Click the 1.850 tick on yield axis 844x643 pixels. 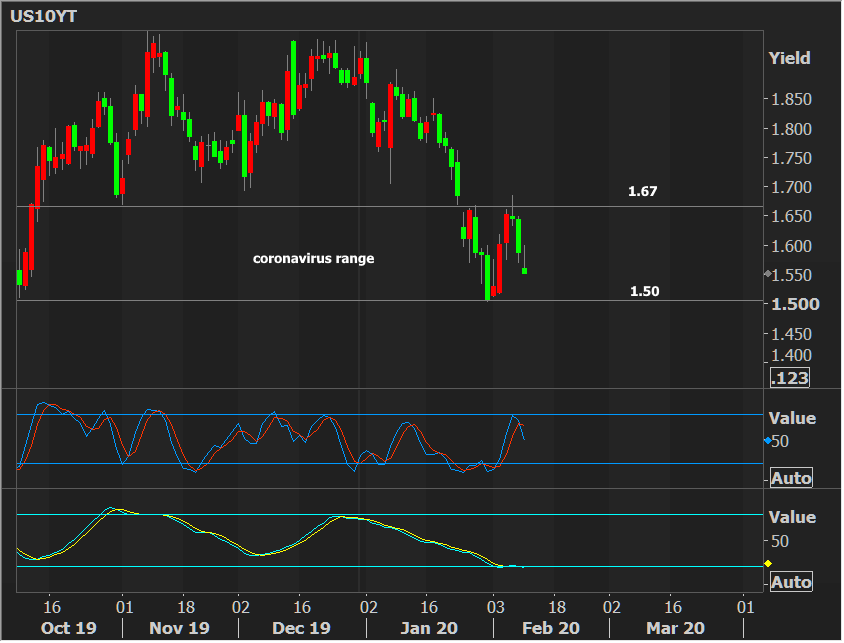click(x=790, y=99)
